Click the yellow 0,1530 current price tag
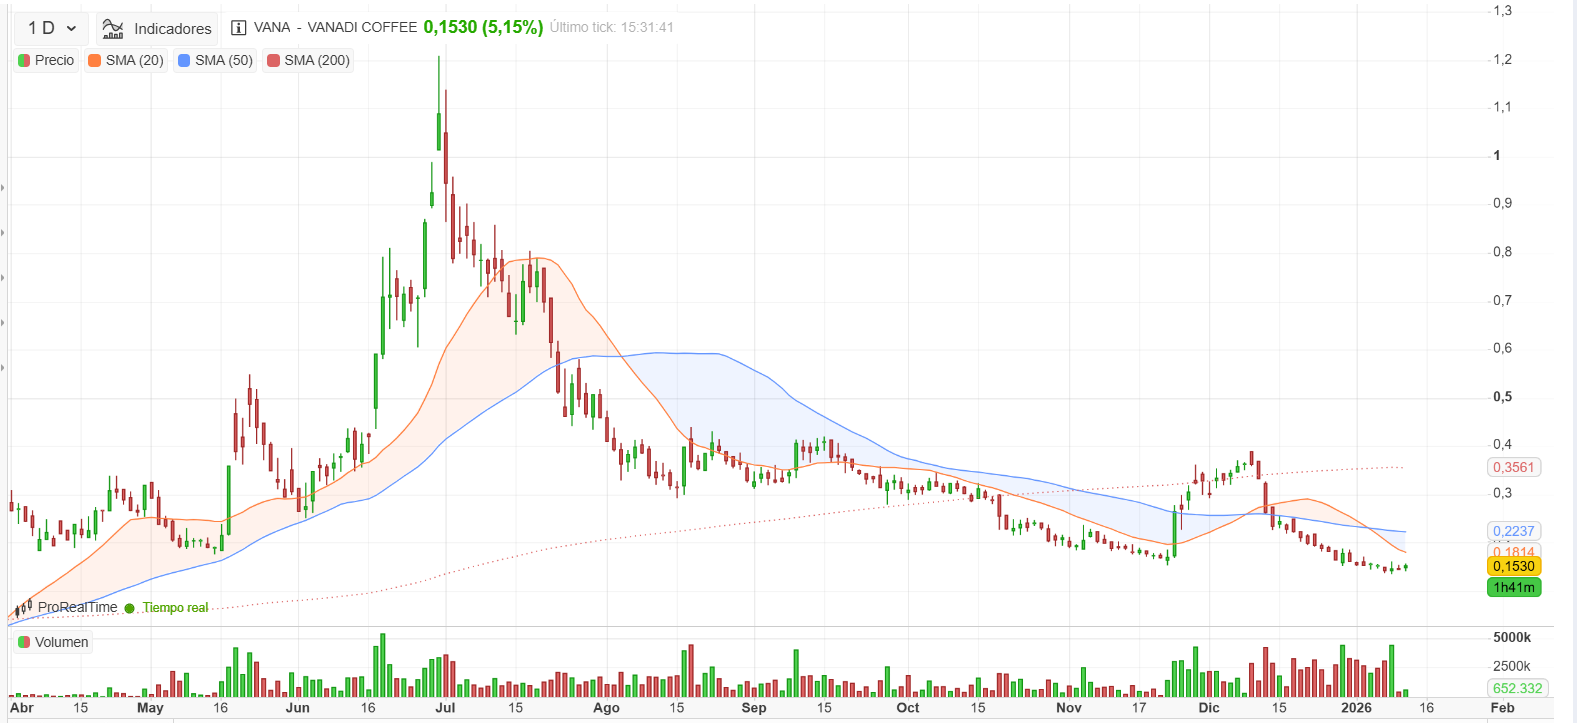Viewport: 1577px width, 723px height. click(1514, 566)
